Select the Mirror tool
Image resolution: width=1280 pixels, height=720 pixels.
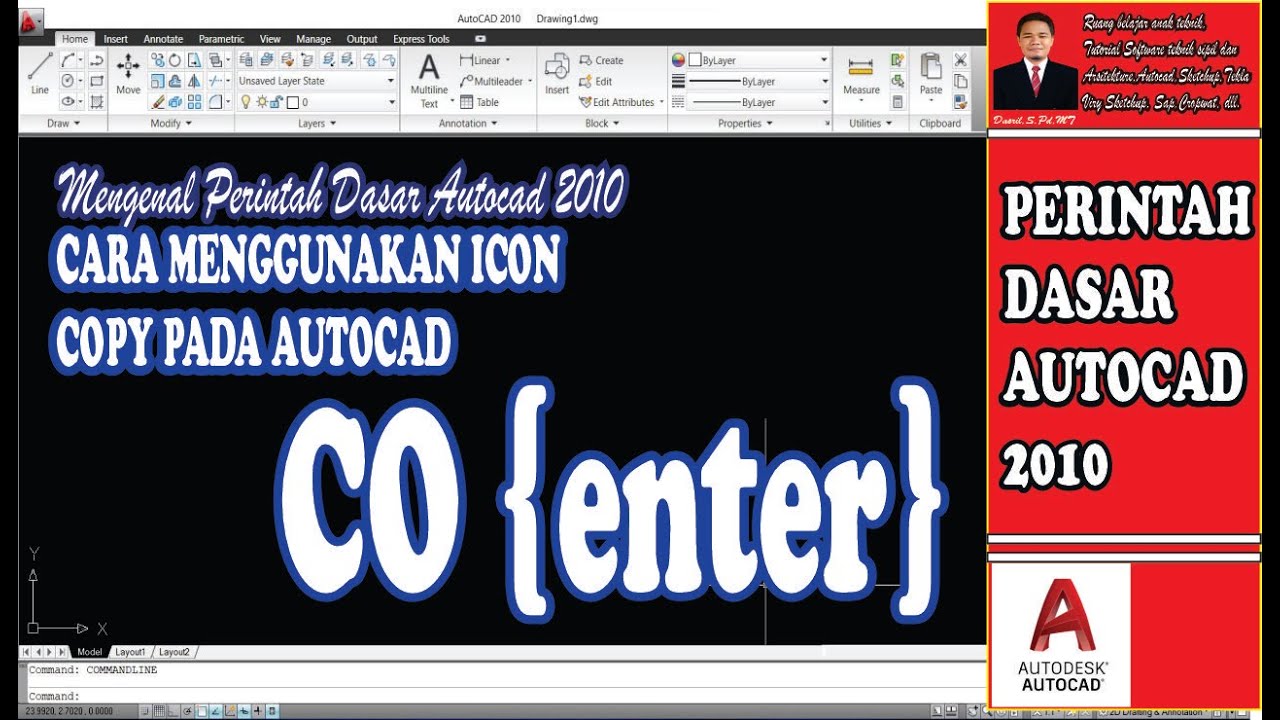pyautogui.click(x=194, y=81)
